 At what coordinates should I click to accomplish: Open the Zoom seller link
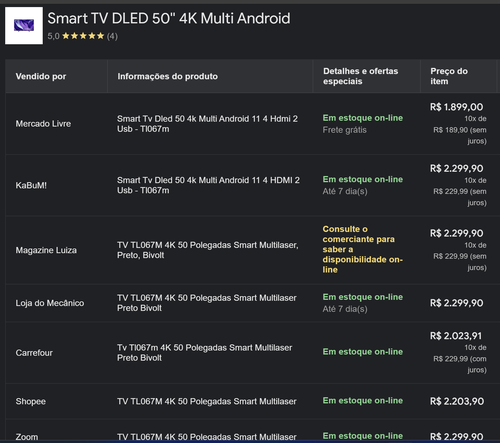(27, 437)
